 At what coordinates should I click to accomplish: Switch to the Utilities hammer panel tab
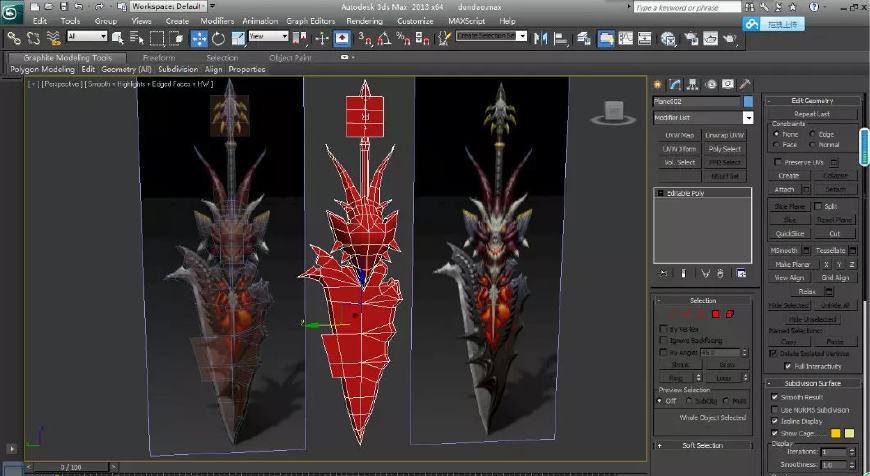click(745, 84)
